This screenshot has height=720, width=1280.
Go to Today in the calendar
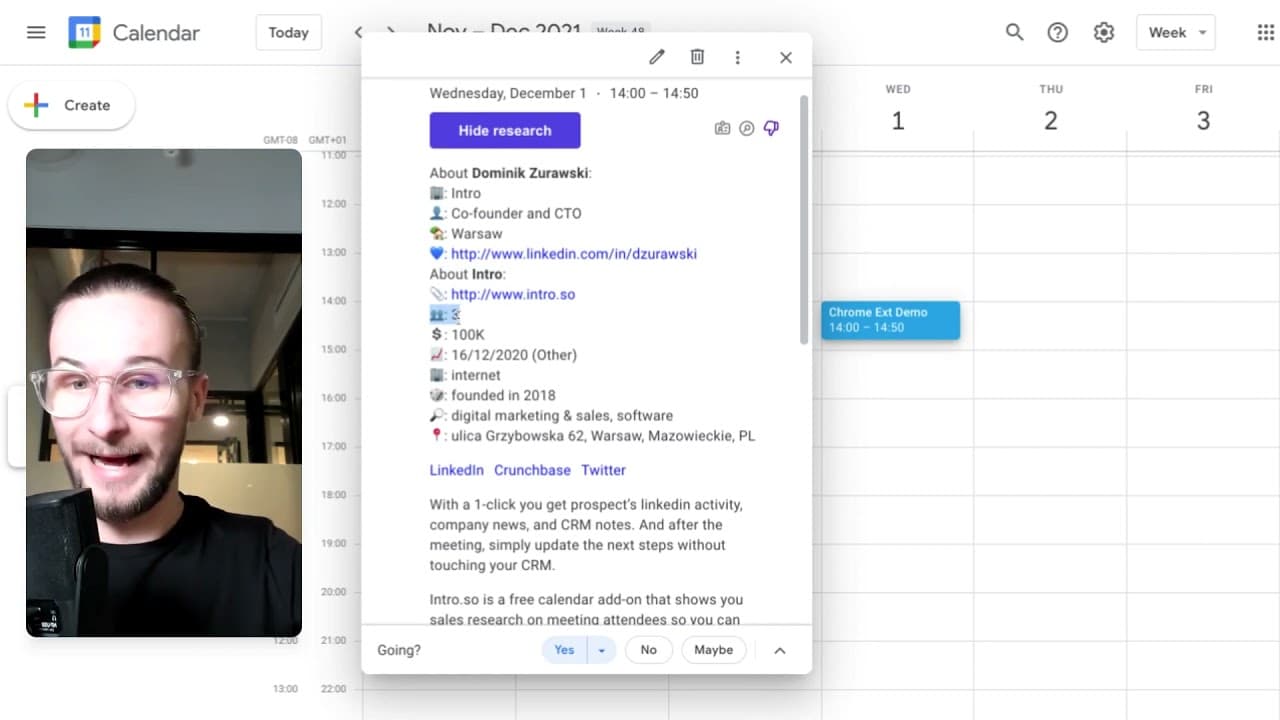(x=288, y=33)
